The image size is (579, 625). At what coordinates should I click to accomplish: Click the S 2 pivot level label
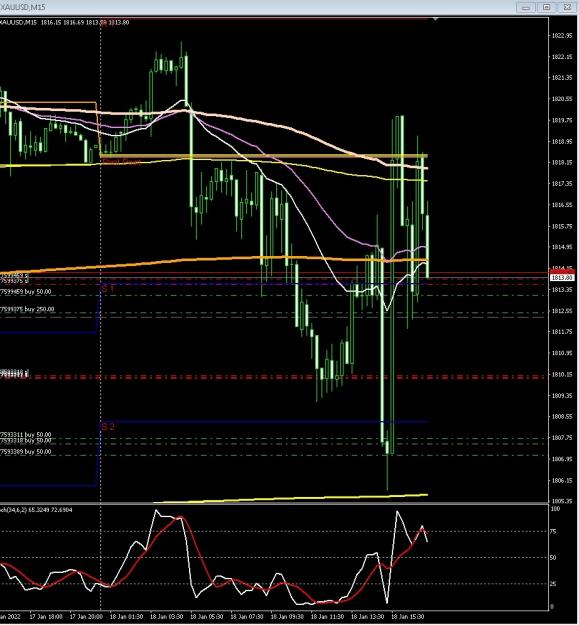[x=108, y=427]
